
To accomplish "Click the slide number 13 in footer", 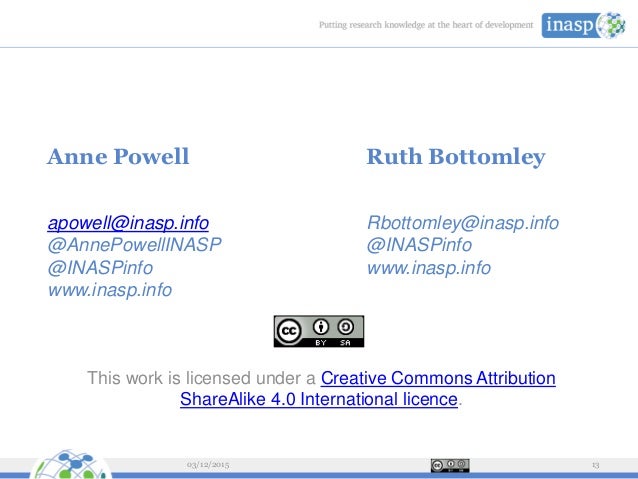I will [595, 465].
